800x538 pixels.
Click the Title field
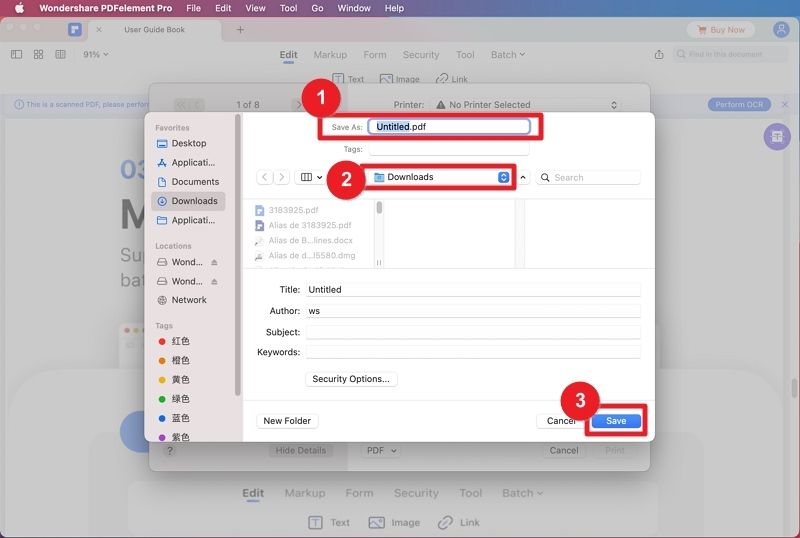click(473, 289)
